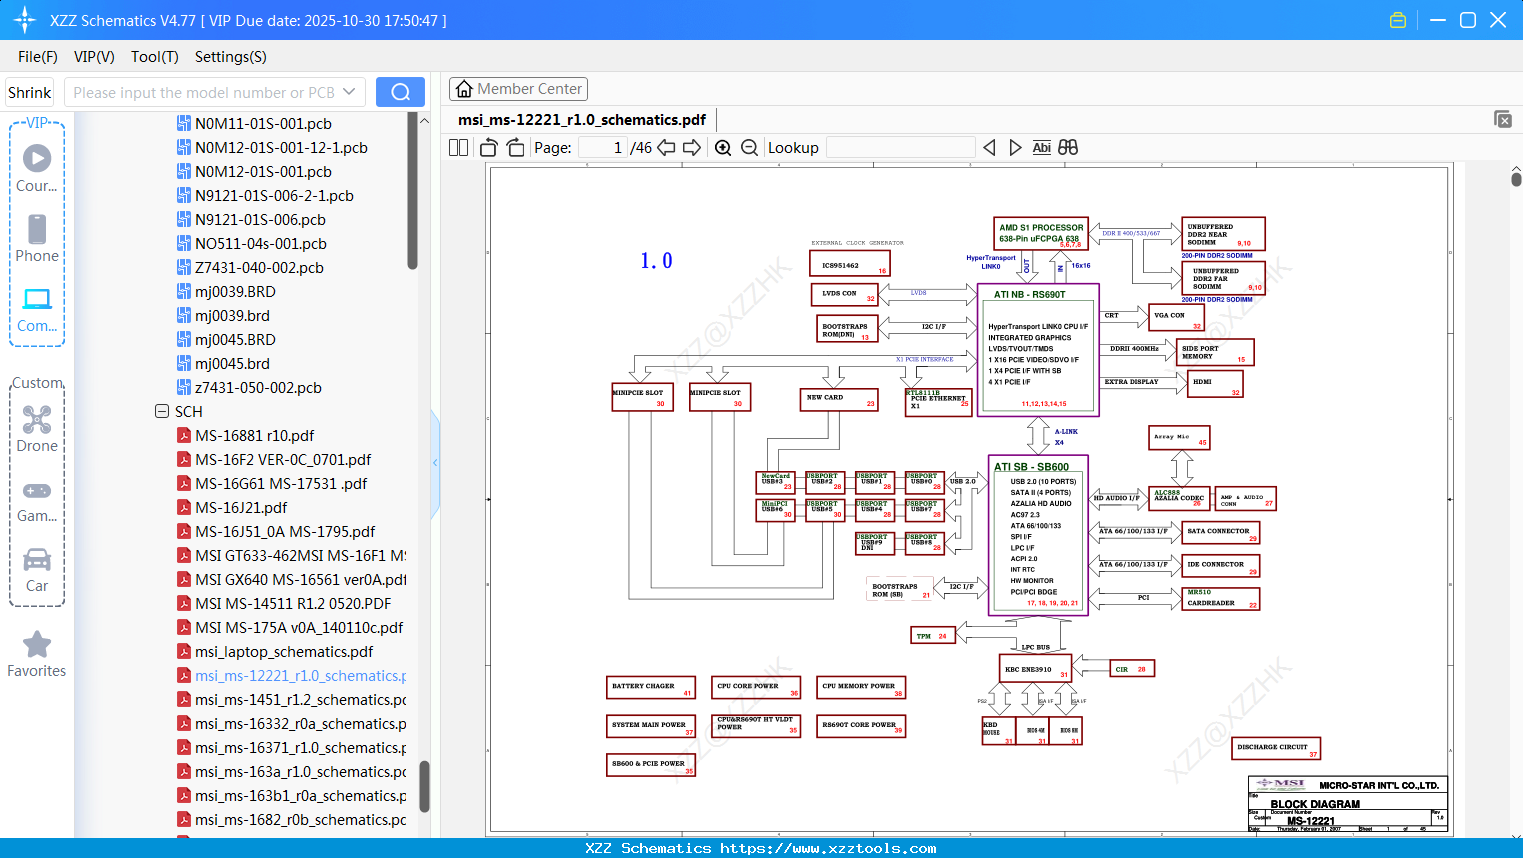
Task: Open advanced search with the binoculars icon
Action: tap(1068, 147)
